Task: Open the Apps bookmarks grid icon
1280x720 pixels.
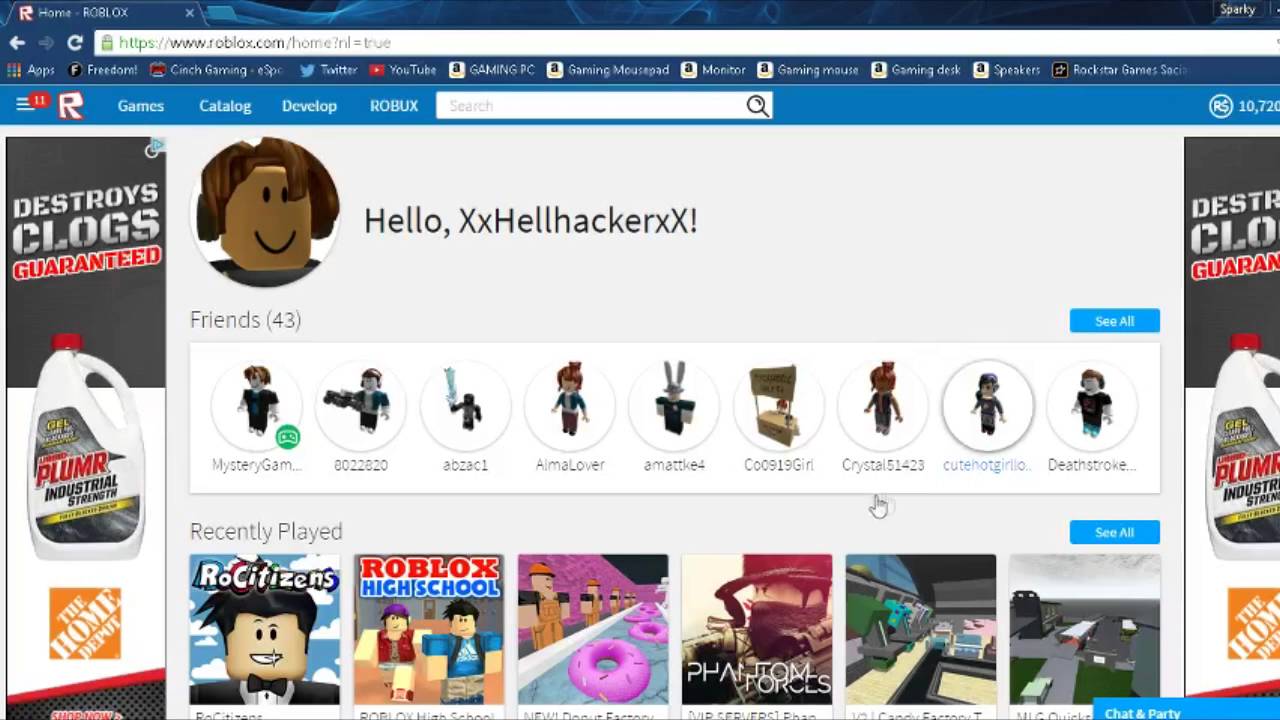Action: point(14,70)
